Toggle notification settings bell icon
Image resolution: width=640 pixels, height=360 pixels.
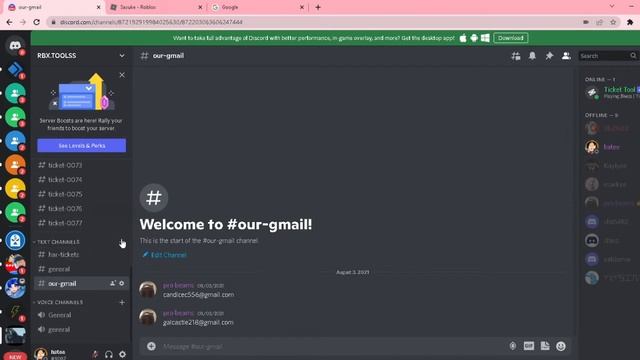[532, 56]
